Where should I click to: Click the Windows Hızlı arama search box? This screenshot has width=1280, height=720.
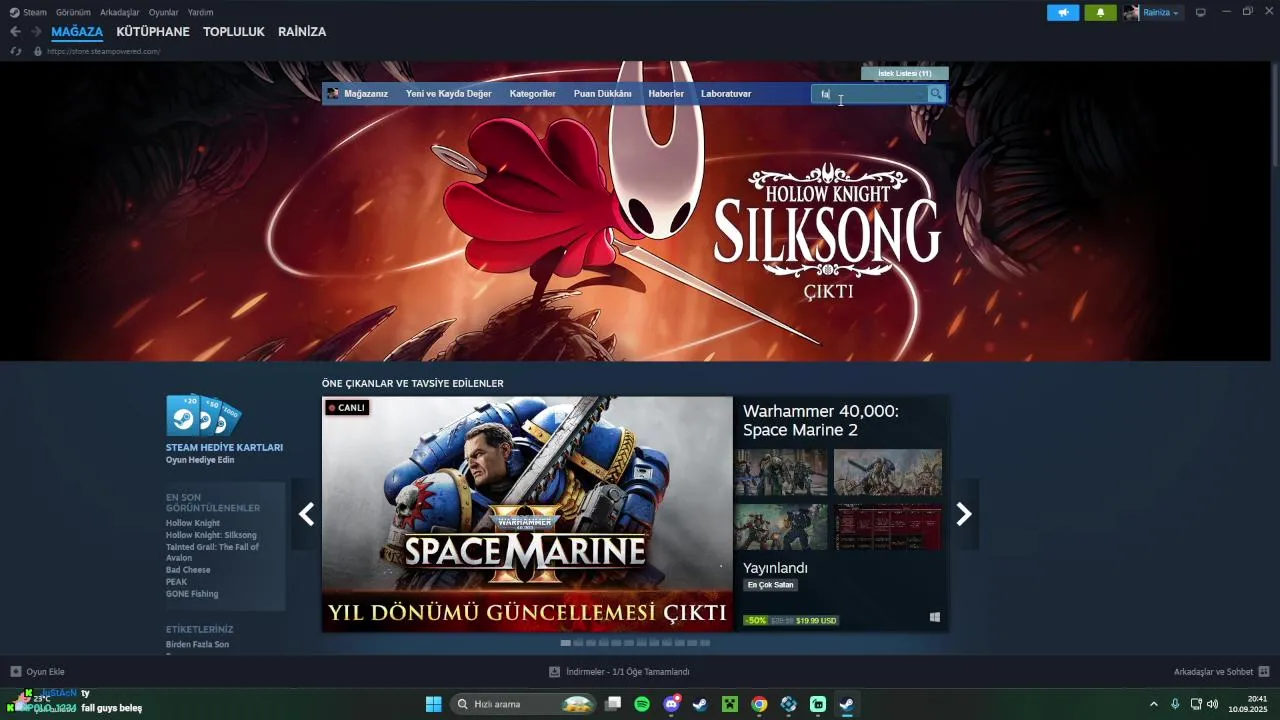525,704
